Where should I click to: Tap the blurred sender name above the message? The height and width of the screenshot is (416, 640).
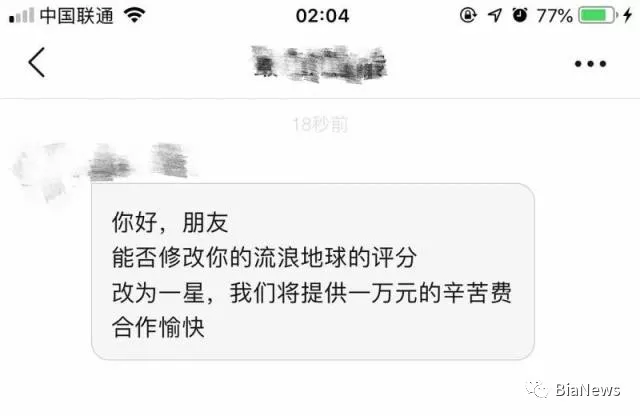pyautogui.click(x=139, y=161)
